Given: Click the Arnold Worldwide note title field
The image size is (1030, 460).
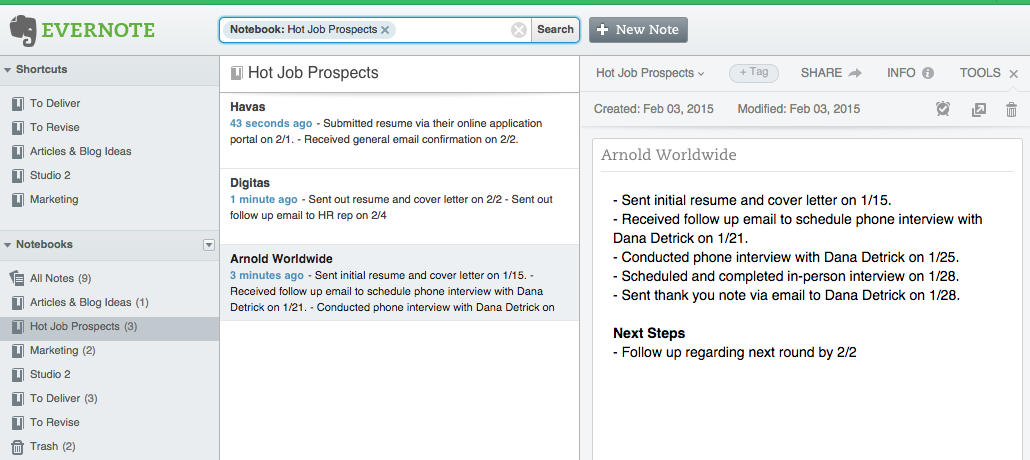Looking at the screenshot, I should tap(807, 155).
